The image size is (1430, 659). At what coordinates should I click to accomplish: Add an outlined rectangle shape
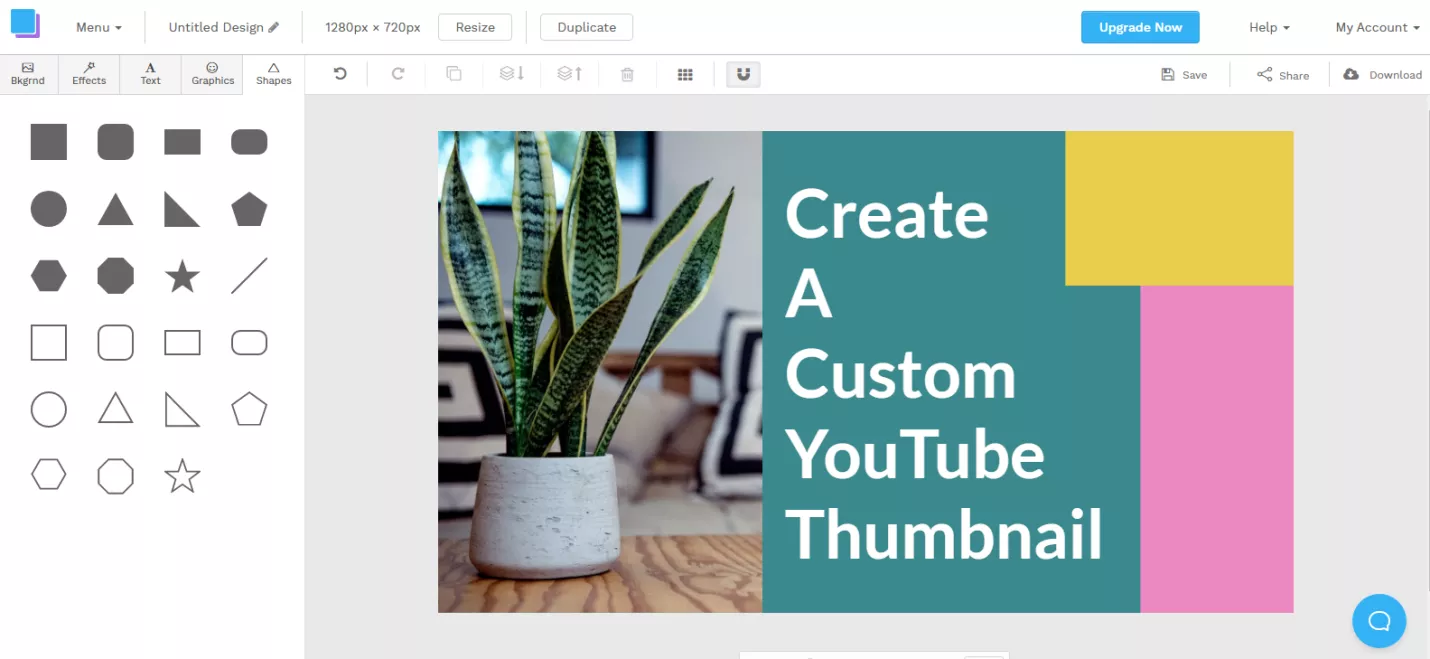click(x=182, y=342)
